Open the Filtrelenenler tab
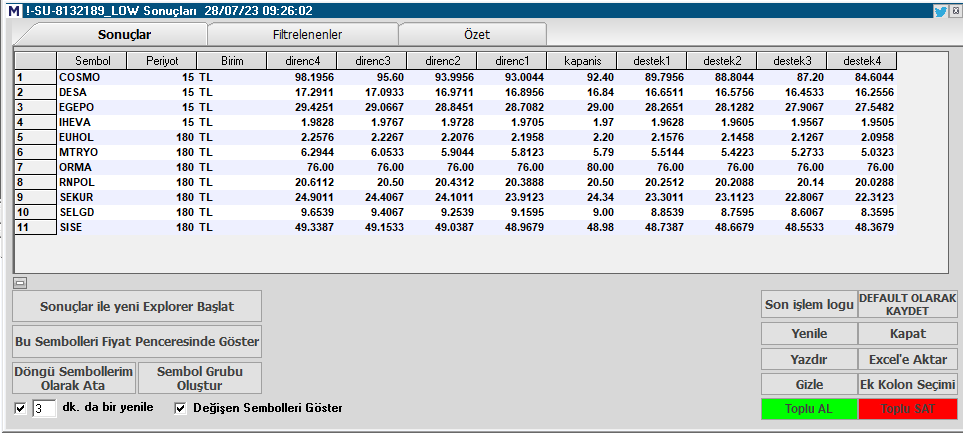The width and height of the screenshot is (963, 433). (307, 34)
